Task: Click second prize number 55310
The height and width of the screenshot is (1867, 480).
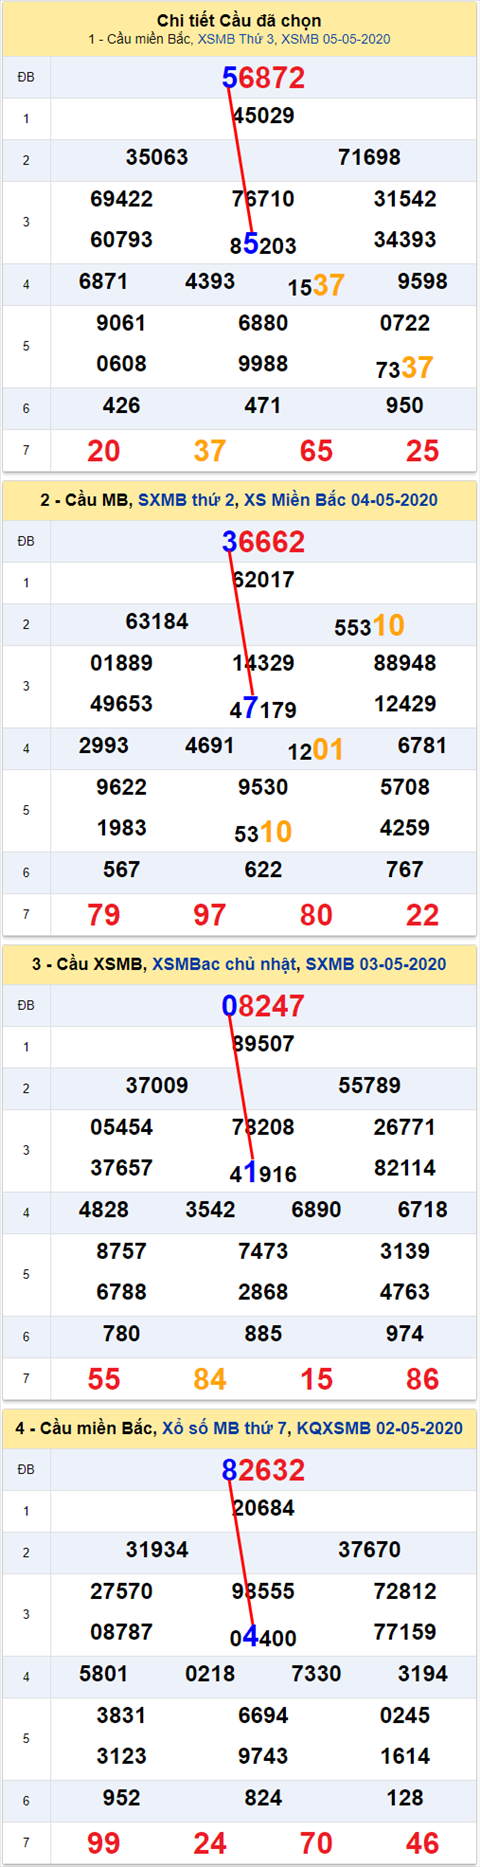Action: tap(369, 626)
